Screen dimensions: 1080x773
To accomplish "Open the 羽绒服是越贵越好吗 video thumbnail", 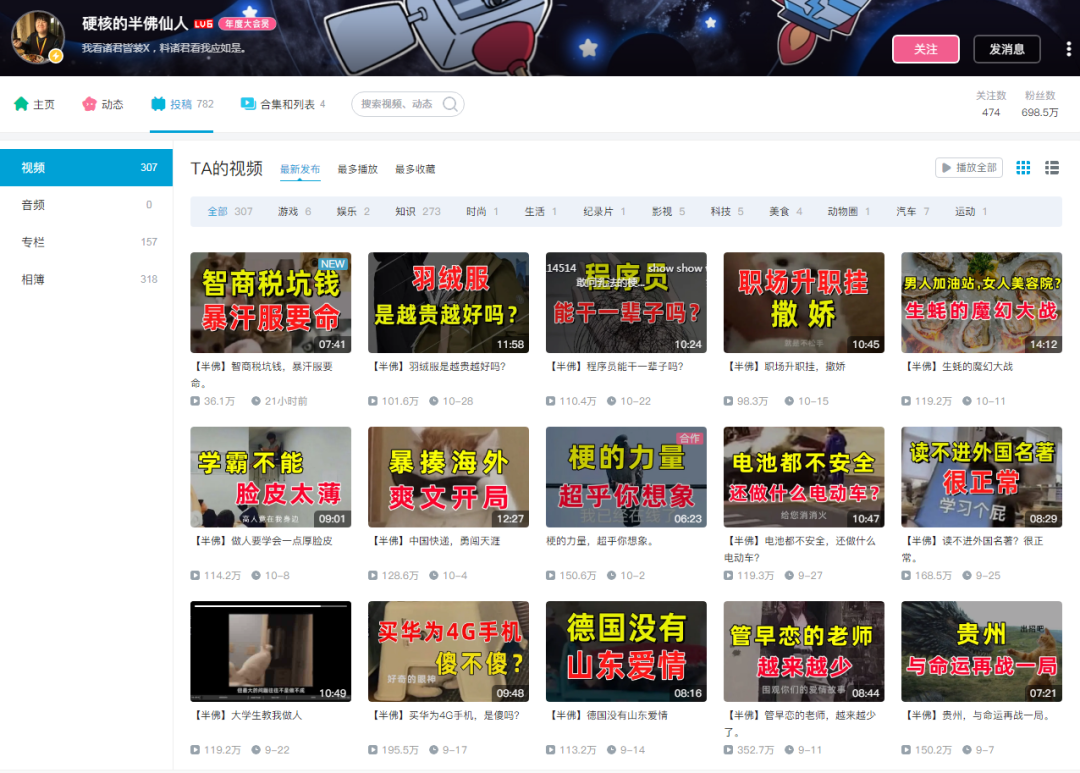I will [448, 302].
